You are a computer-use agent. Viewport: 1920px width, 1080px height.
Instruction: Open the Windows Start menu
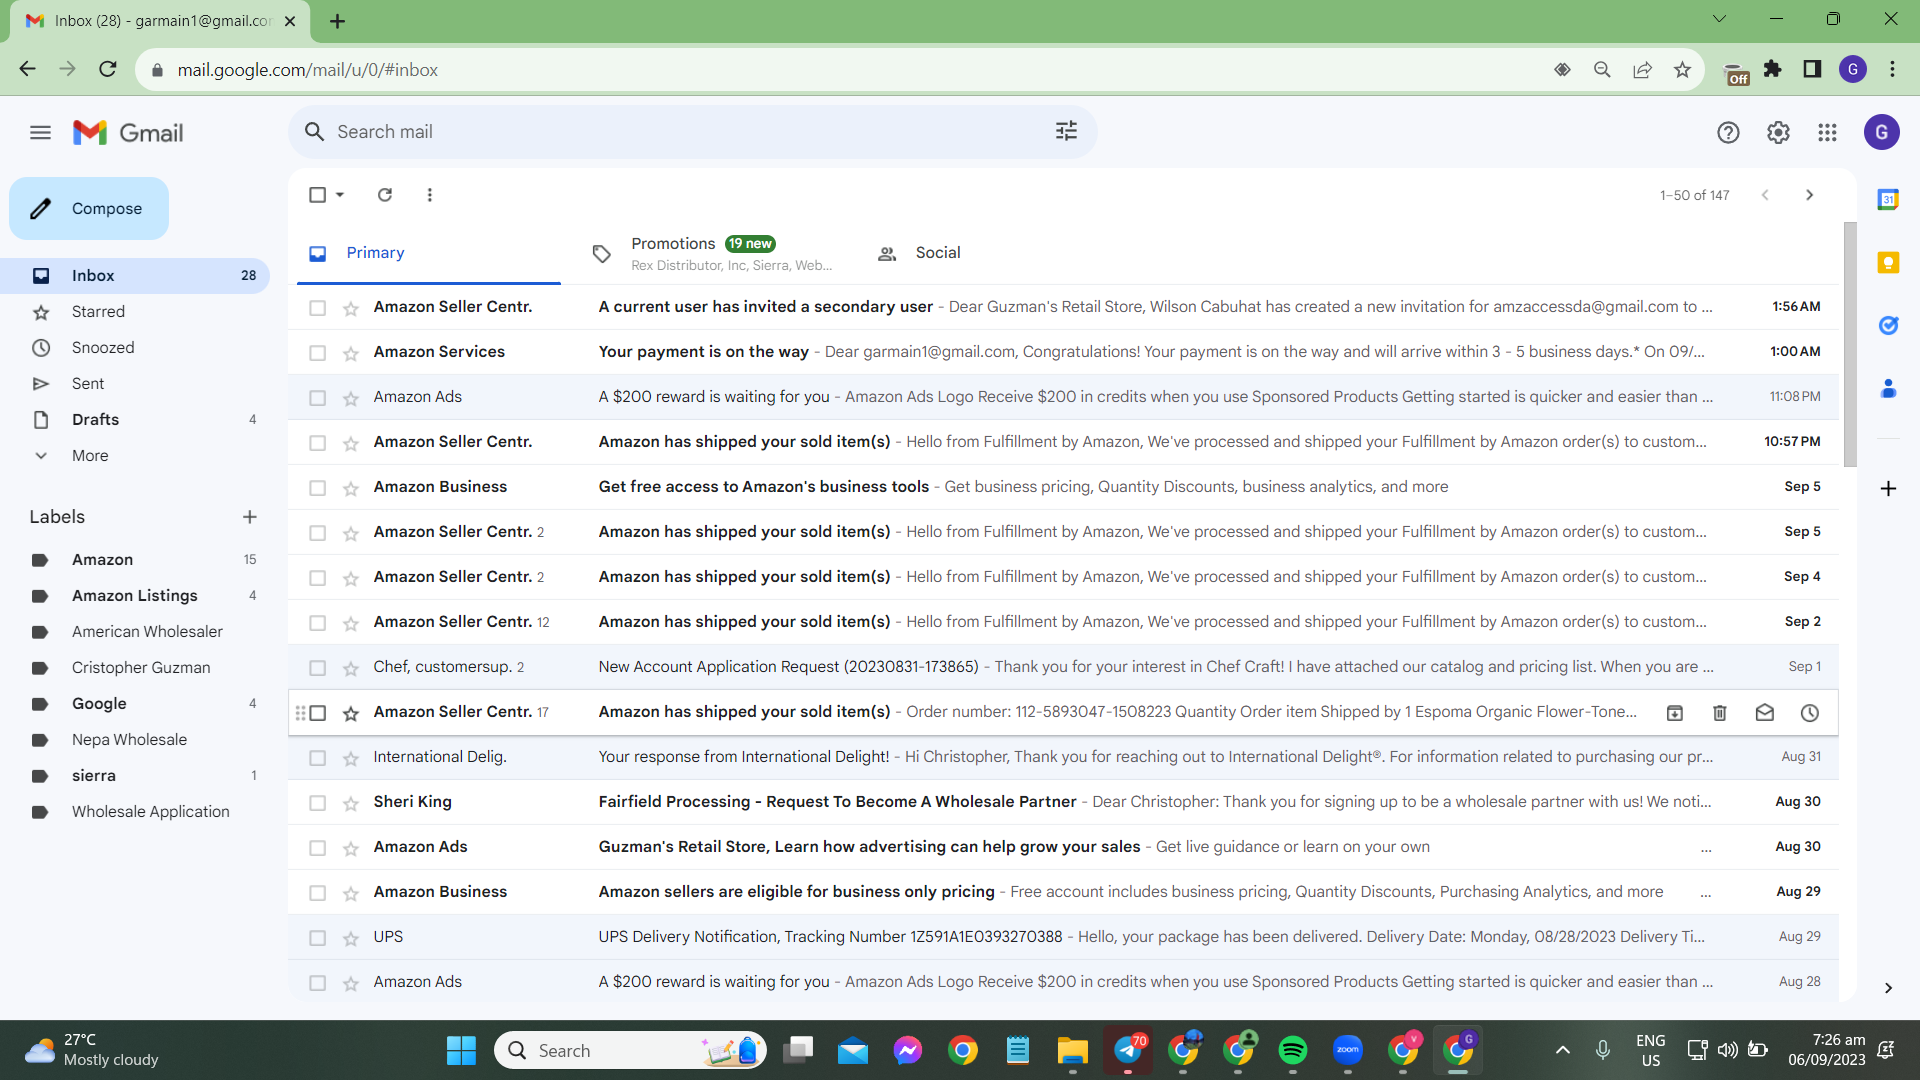[x=461, y=1050]
